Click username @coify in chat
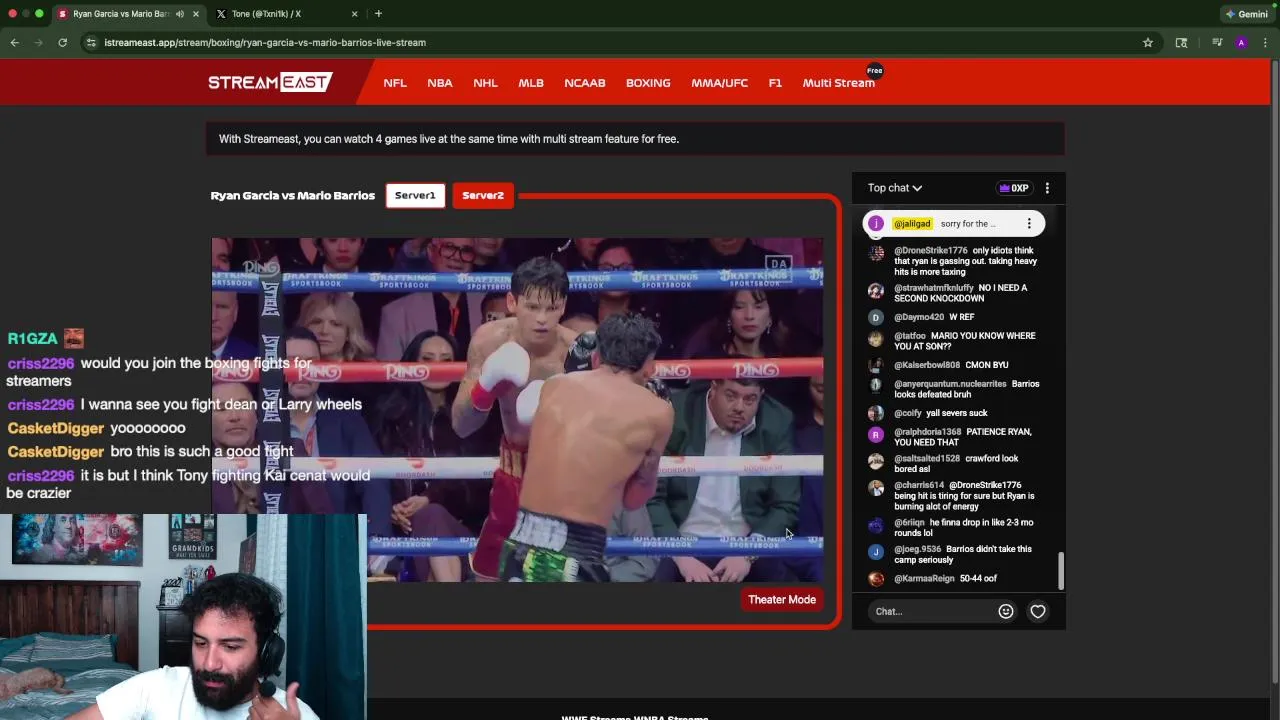Viewport: 1280px width, 720px height. (x=908, y=413)
